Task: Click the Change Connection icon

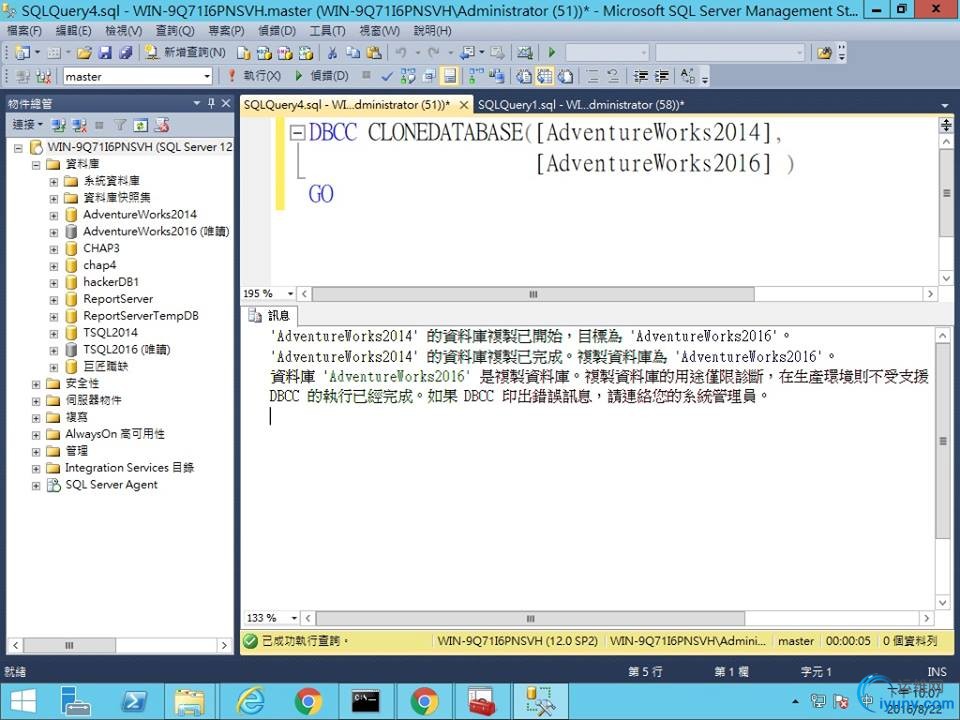Action: [x=43, y=76]
